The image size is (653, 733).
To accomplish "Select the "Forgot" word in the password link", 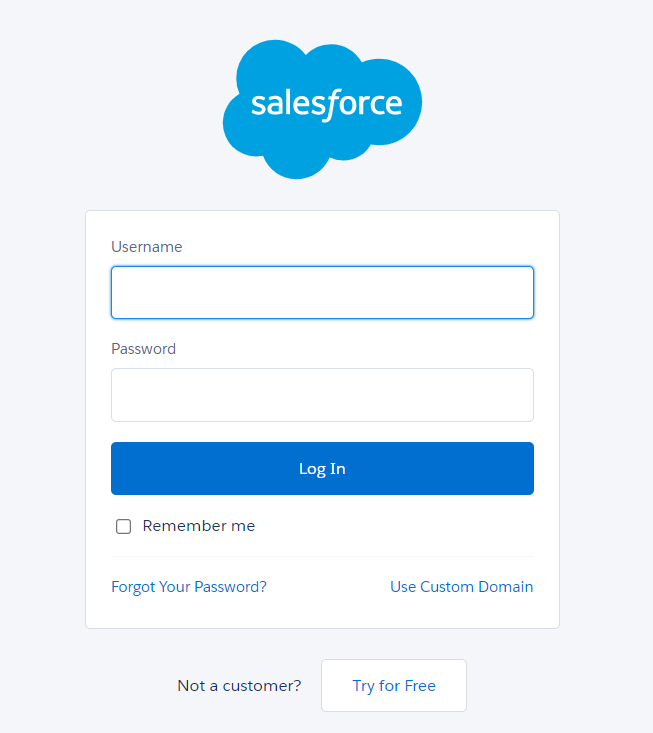I will point(133,587).
